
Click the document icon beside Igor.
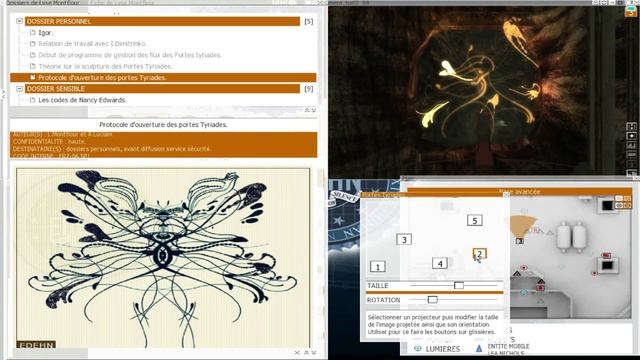(x=33, y=32)
